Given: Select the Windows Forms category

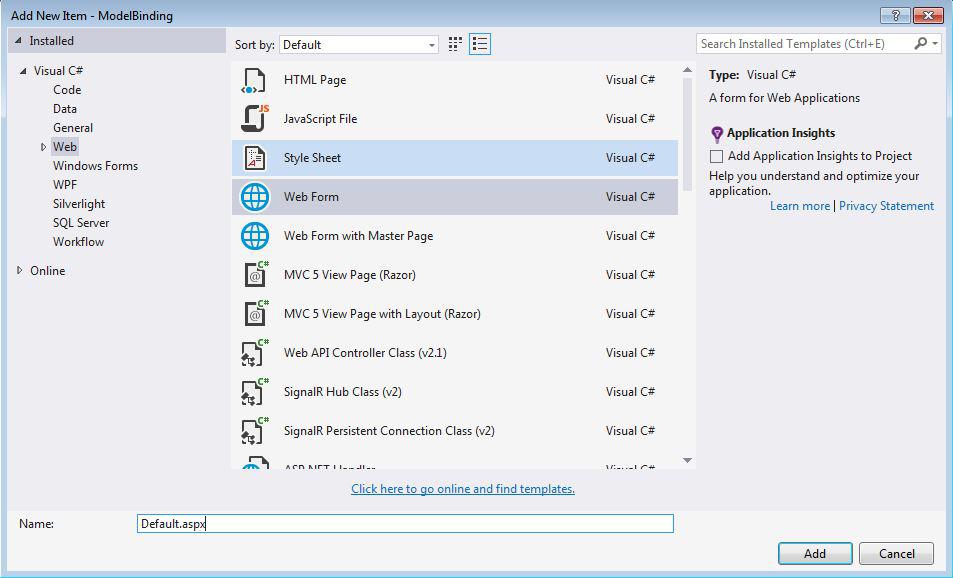Looking at the screenshot, I should (x=95, y=165).
